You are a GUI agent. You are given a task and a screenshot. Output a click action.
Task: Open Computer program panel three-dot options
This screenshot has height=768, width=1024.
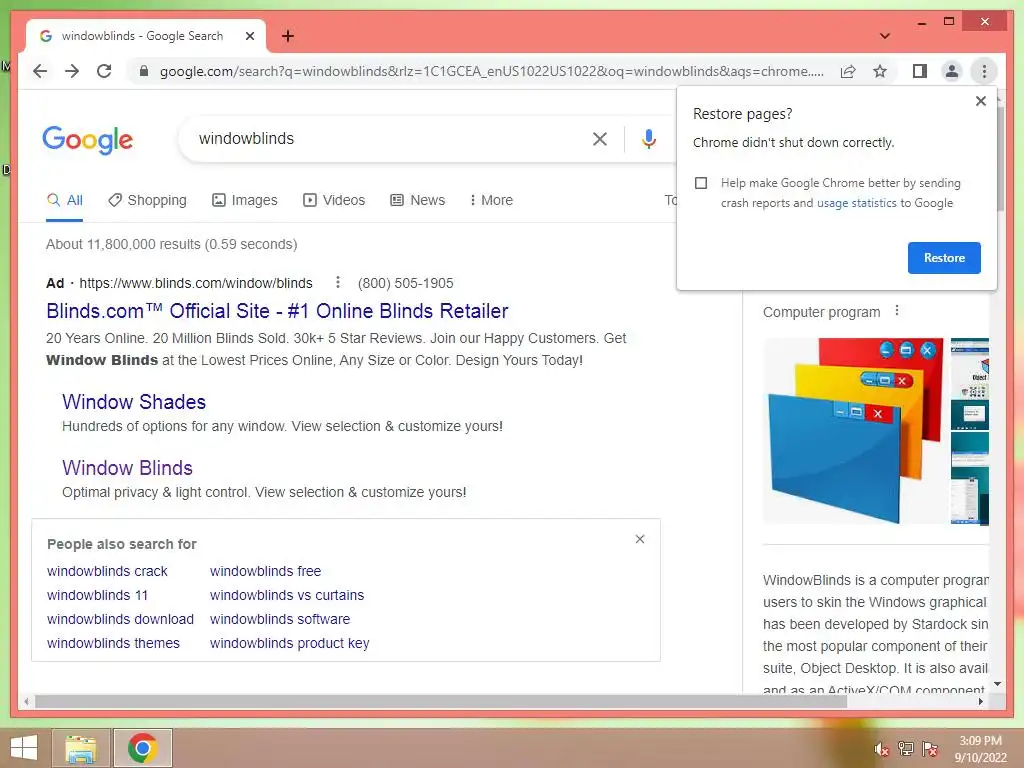pos(897,311)
